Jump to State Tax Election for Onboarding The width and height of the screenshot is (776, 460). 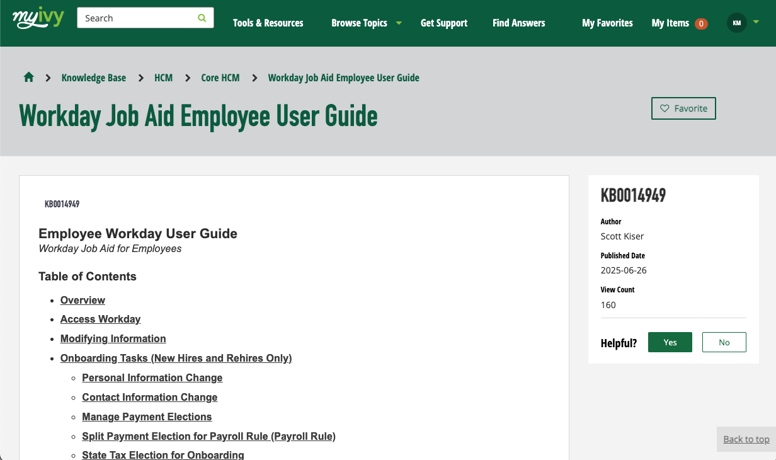pos(163,455)
